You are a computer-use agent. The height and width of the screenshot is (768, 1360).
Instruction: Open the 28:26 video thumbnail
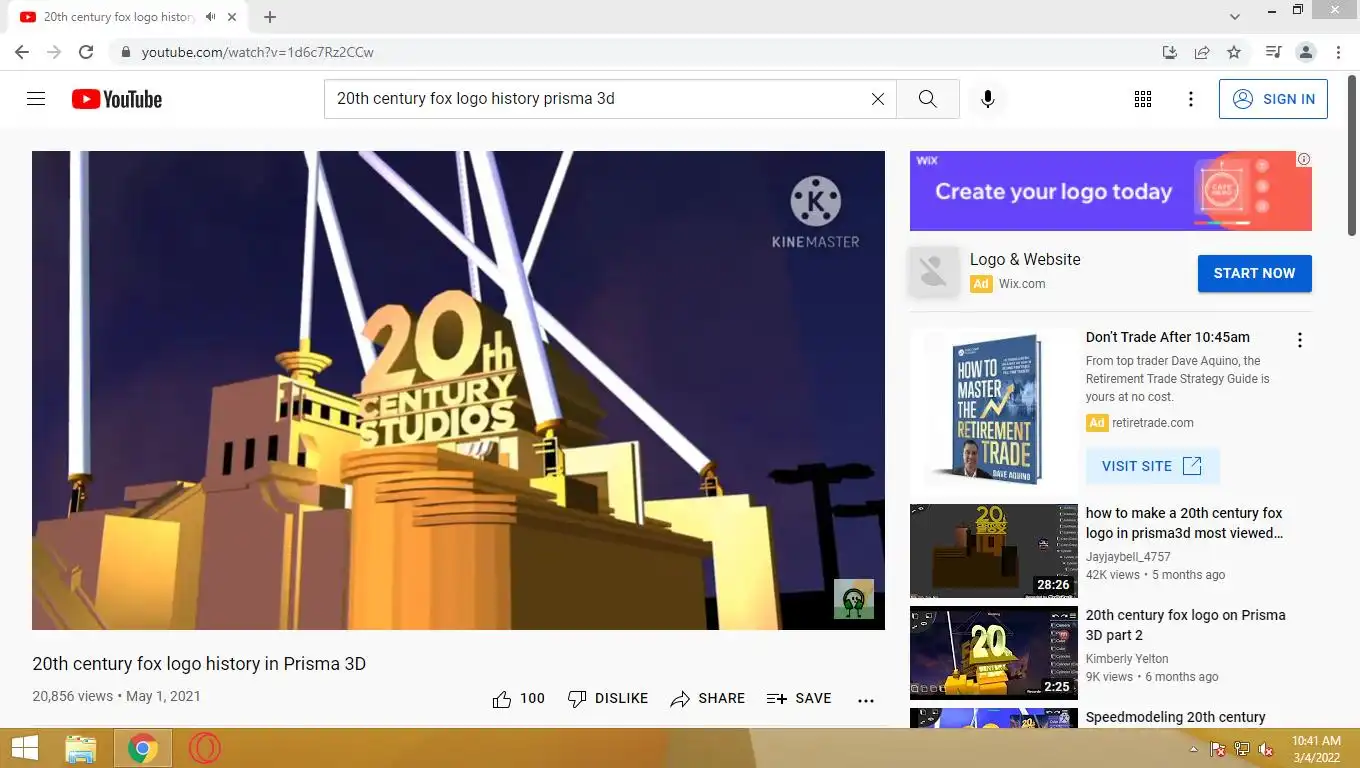point(994,551)
